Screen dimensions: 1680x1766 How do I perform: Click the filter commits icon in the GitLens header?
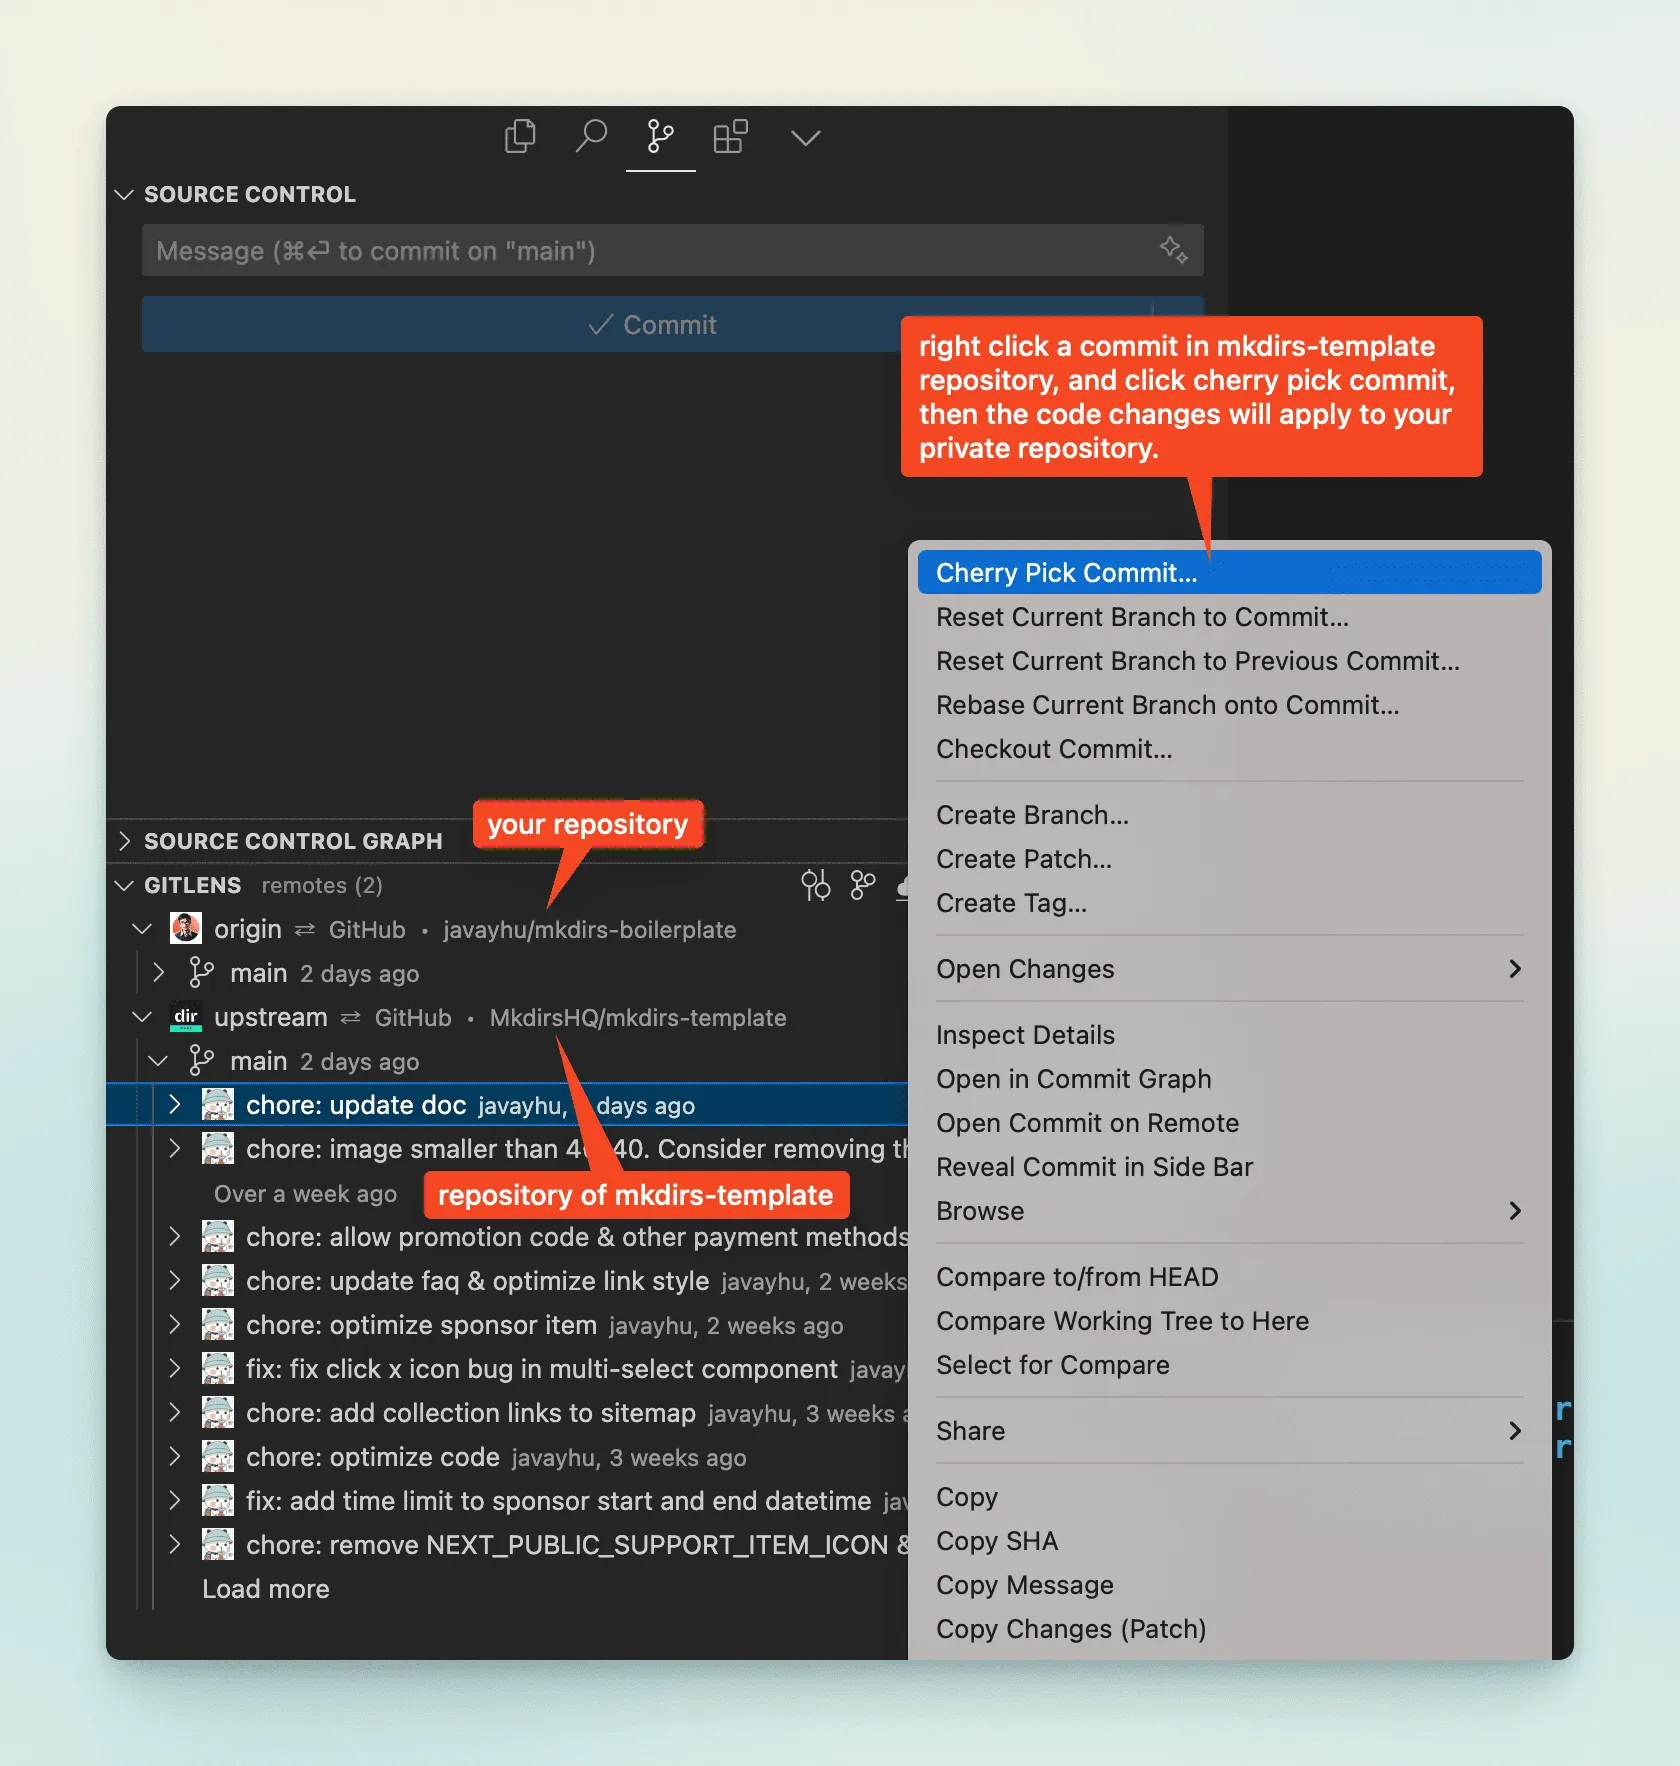816,886
